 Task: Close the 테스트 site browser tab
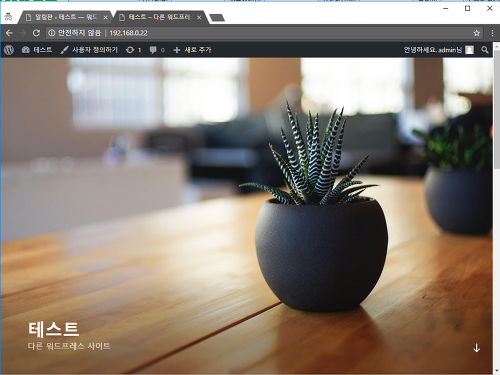199,17
